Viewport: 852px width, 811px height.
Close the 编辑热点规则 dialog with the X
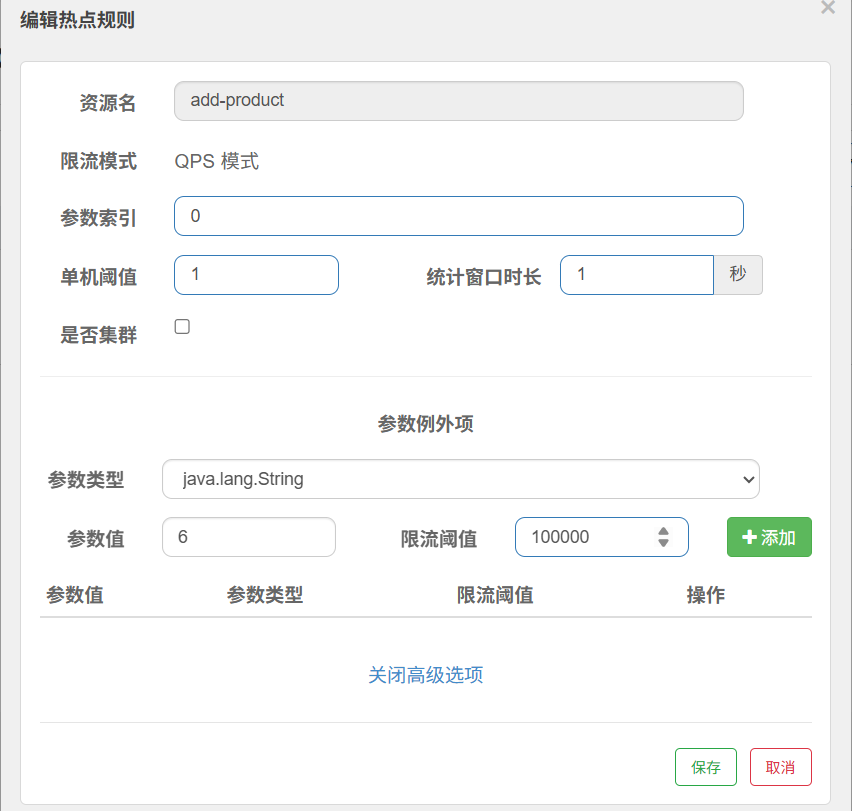click(x=827, y=8)
